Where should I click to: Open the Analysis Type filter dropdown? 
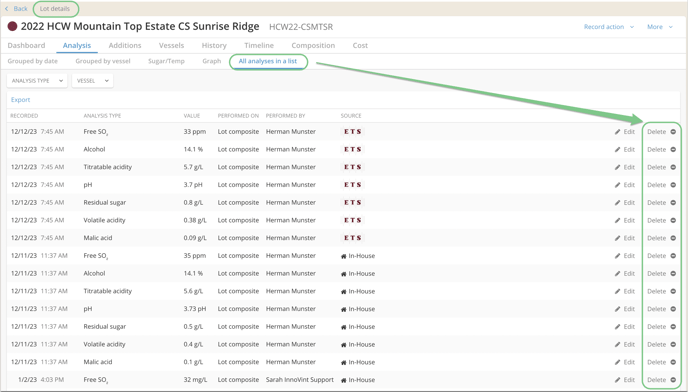coord(37,81)
